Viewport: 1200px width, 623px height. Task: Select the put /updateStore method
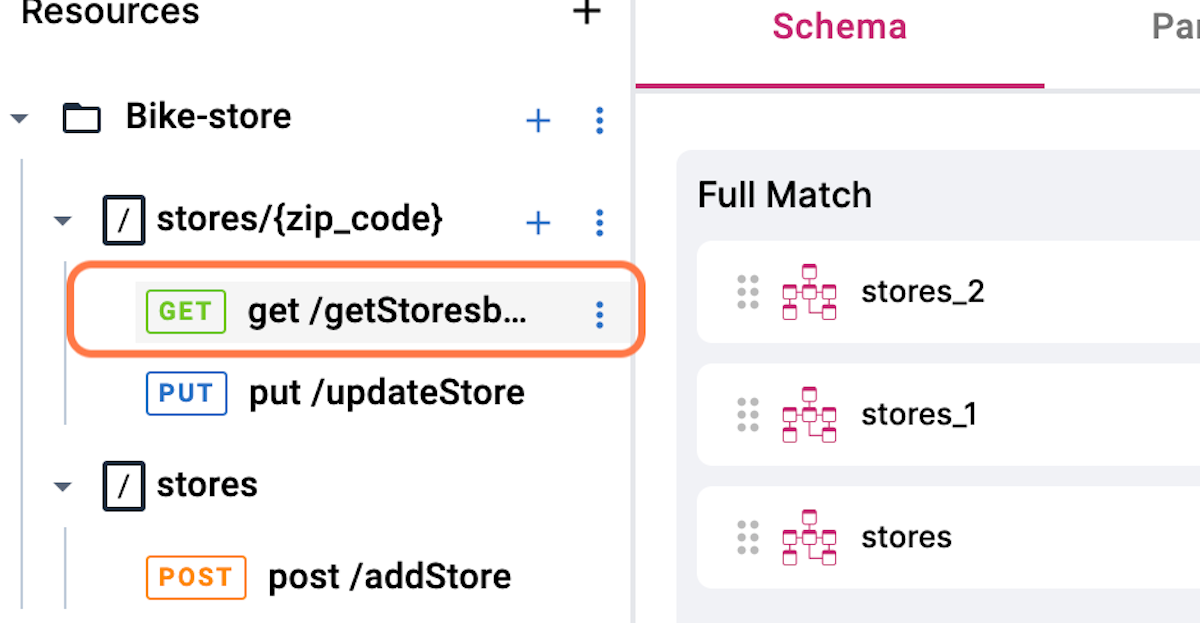[386, 393]
